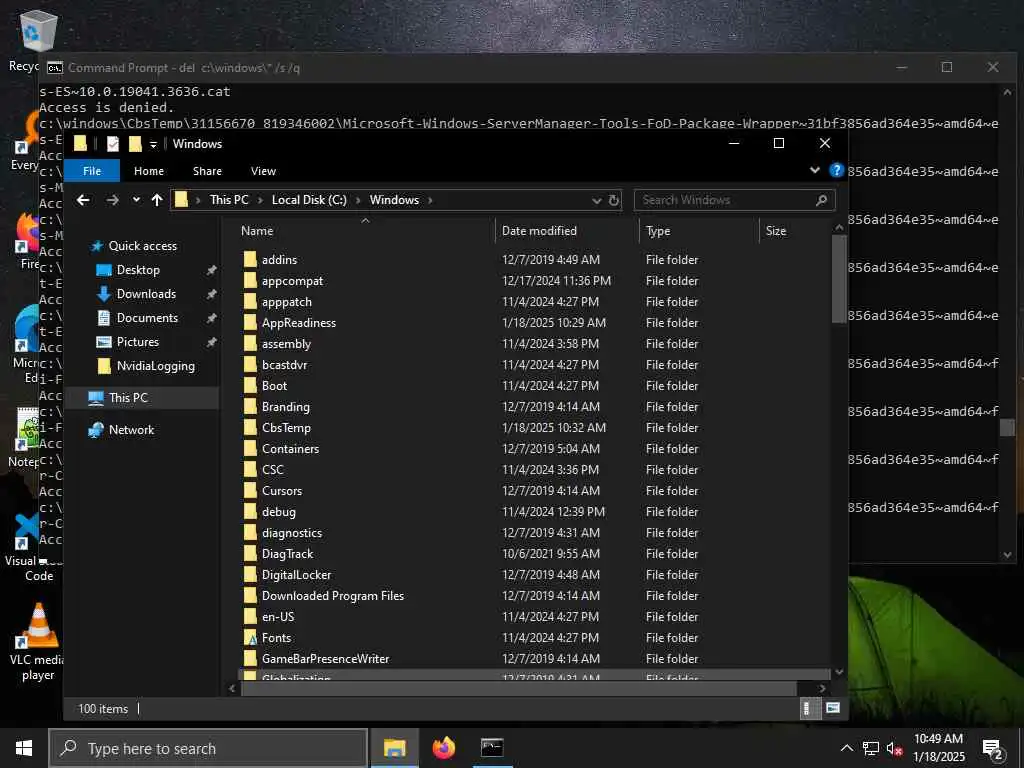Viewport: 1024px width, 768px height.
Task: Select the addins folder icon
Action: click(250, 259)
